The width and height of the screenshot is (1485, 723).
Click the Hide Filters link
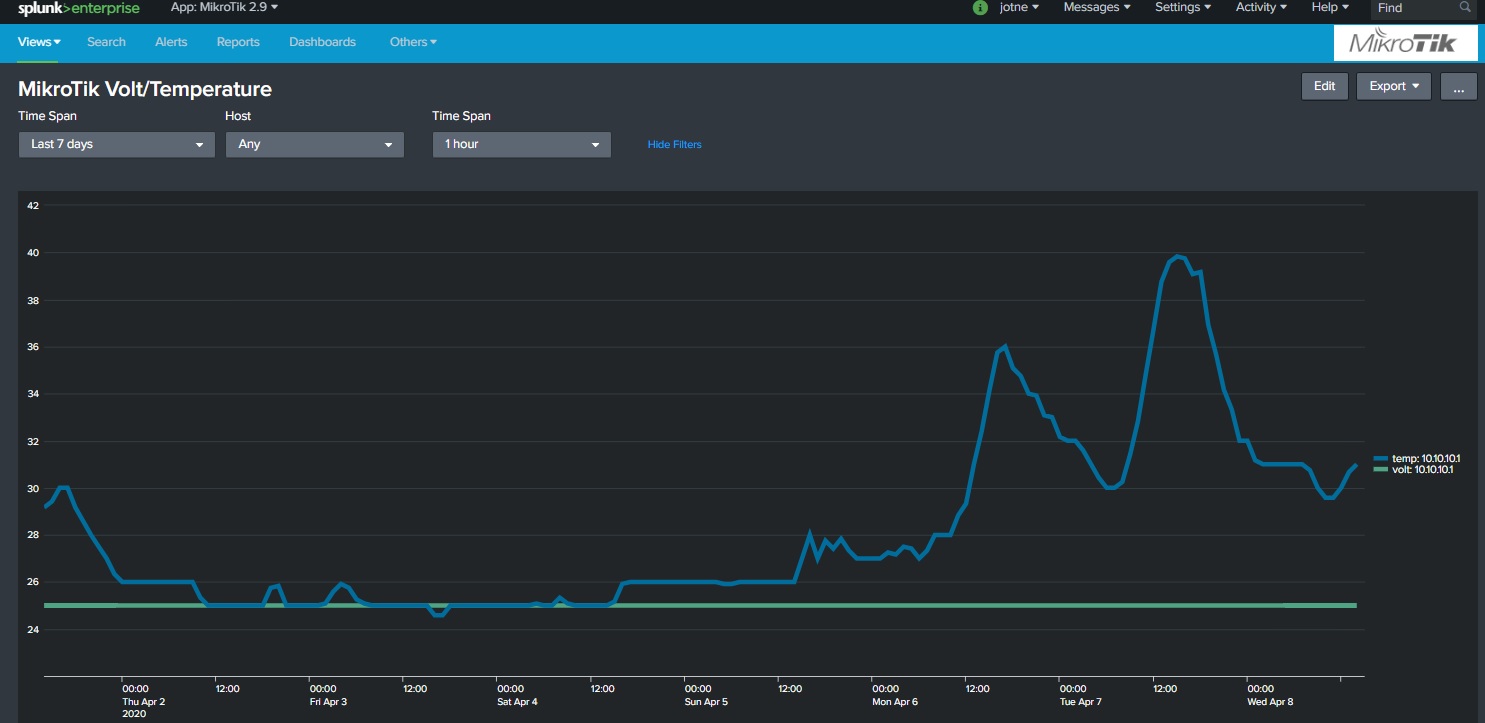click(675, 145)
